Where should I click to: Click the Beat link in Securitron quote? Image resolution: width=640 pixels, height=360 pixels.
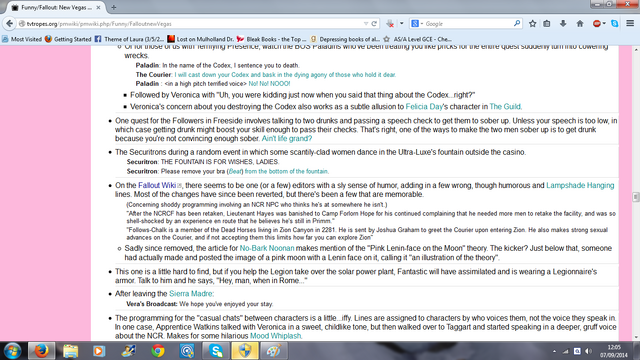coord(236,171)
